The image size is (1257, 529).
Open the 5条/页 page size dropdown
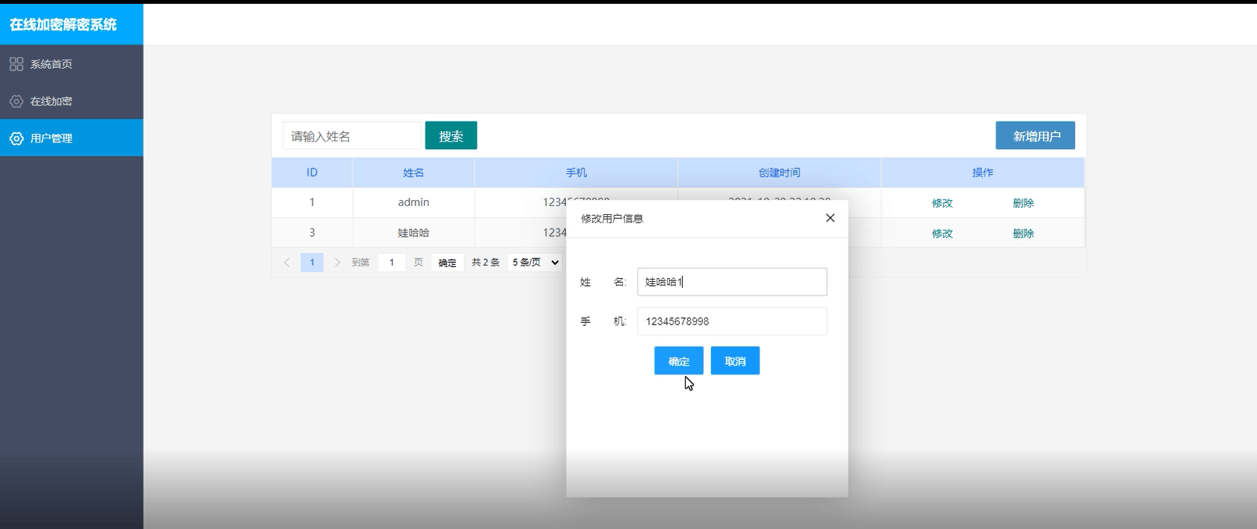[534, 263]
